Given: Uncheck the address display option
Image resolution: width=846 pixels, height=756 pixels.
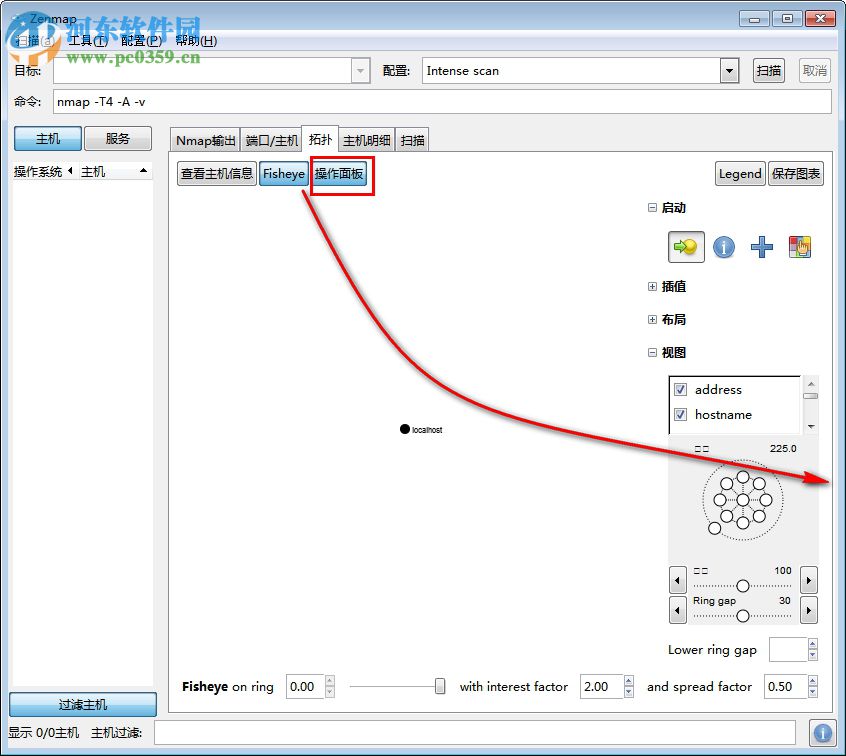Looking at the screenshot, I should (680, 390).
